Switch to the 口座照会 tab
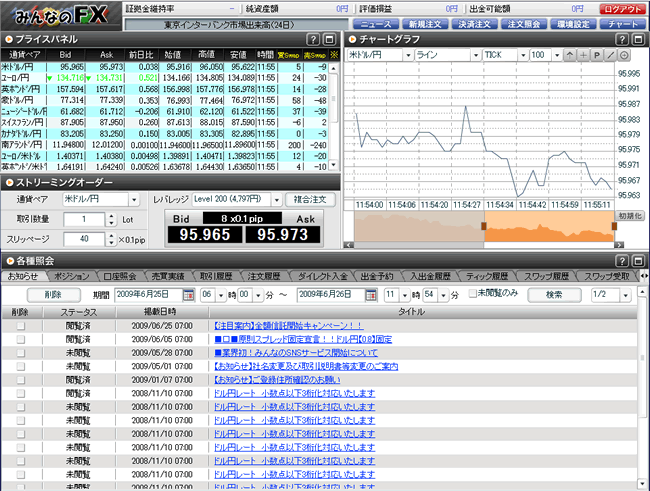 119,276
